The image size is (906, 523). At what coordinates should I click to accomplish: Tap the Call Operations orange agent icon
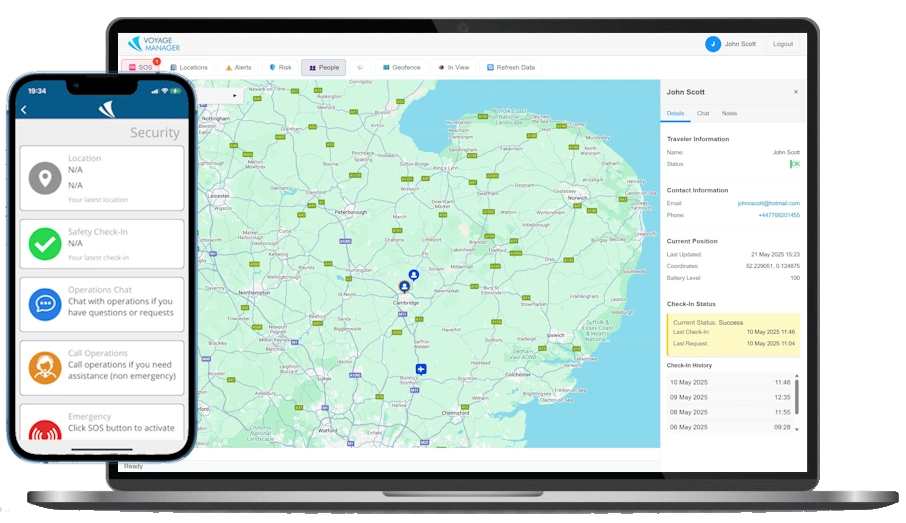coord(45,368)
